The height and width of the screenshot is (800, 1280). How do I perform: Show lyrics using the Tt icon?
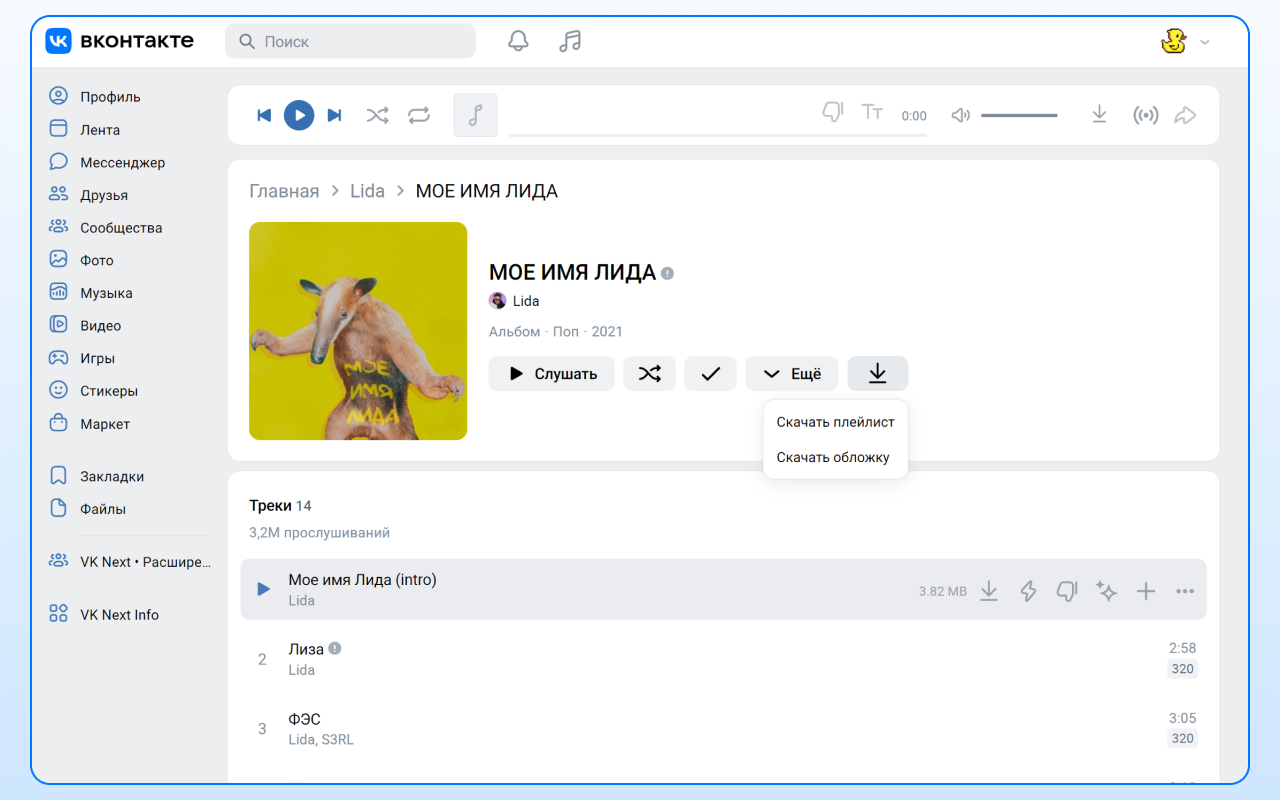click(x=872, y=112)
